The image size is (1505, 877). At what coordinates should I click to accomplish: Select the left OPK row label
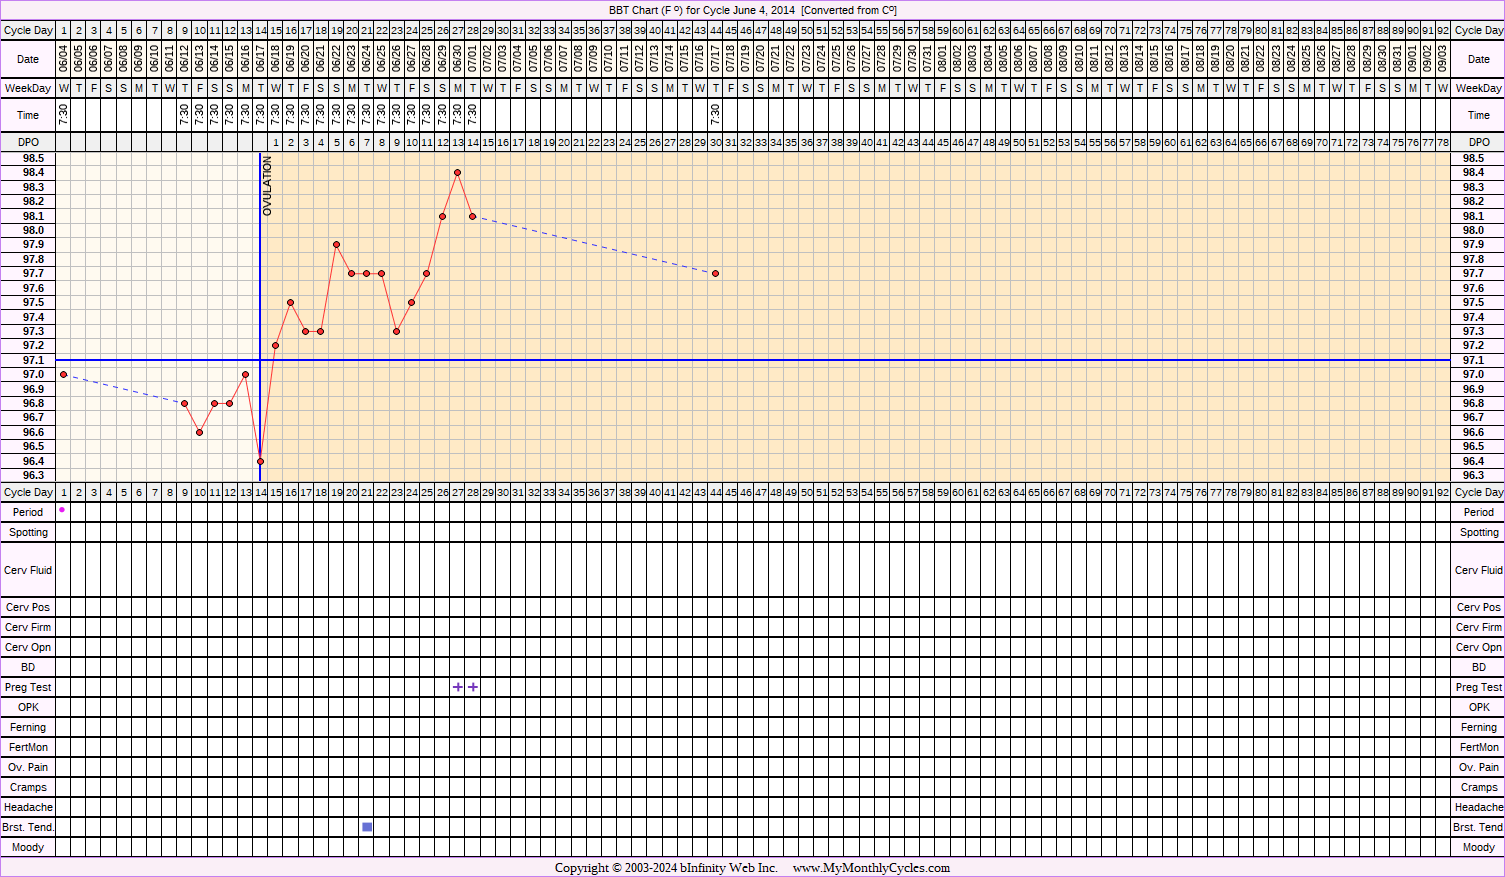click(28, 707)
